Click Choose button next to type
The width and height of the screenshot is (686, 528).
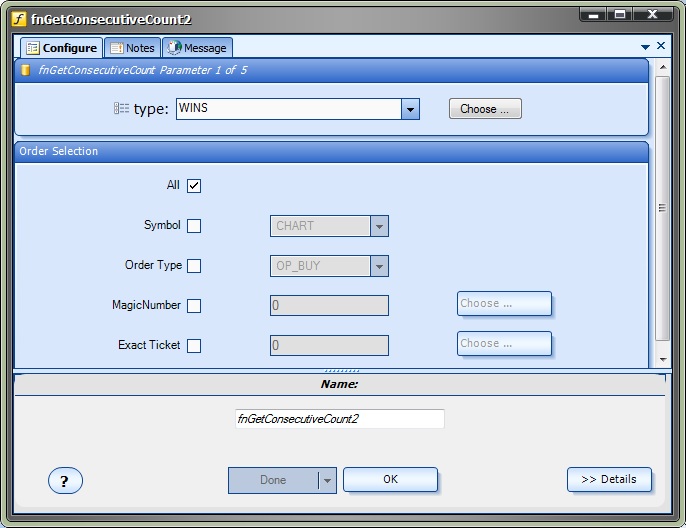[485, 108]
